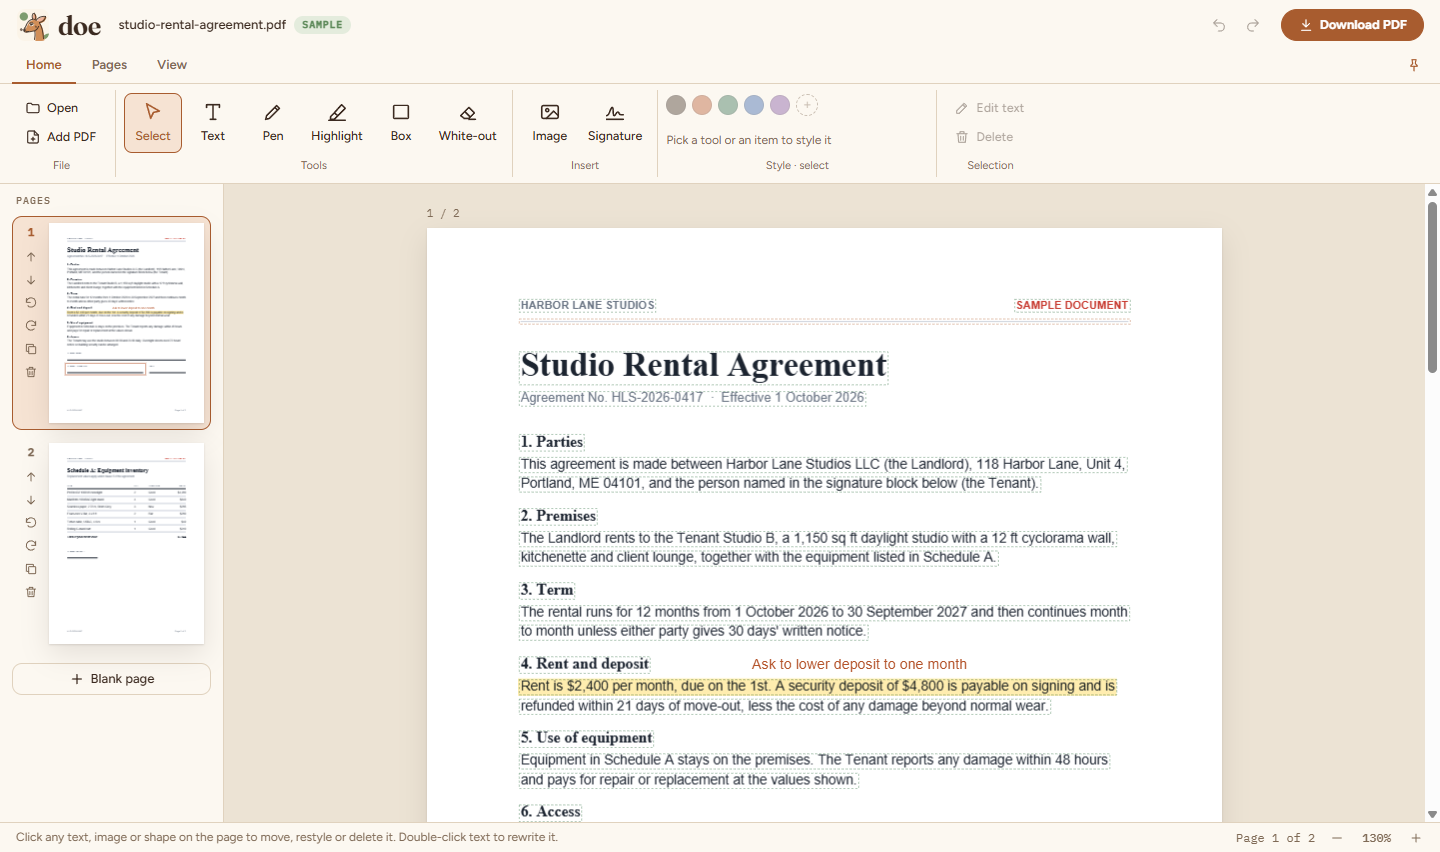Redo the last action
Image resolution: width=1440 pixels, height=852 pixels.
[x=1253, y=25]
